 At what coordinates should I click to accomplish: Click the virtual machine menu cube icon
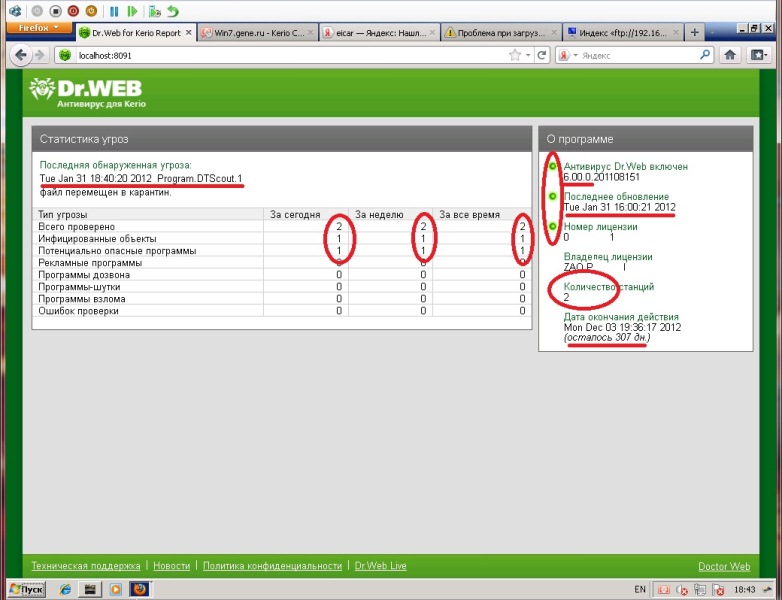[15, 10]
